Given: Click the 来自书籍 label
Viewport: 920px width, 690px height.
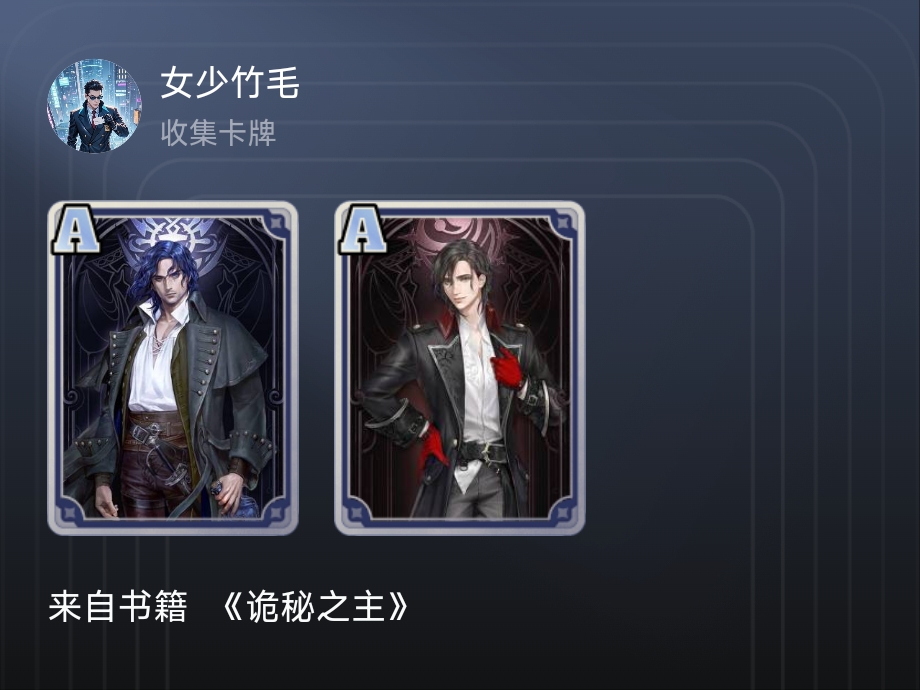Looking at the screenshot, I should 118,606.
